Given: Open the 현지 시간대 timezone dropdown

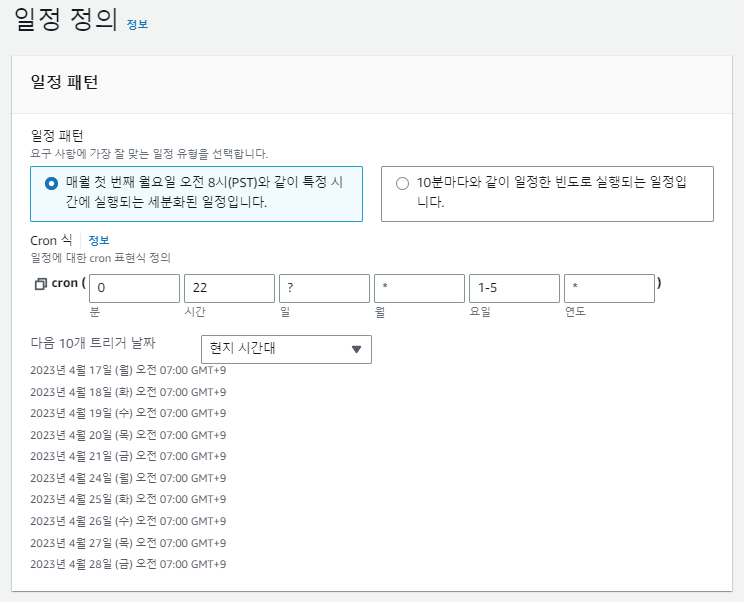Looking at the screenshot, I should [286, 349].
